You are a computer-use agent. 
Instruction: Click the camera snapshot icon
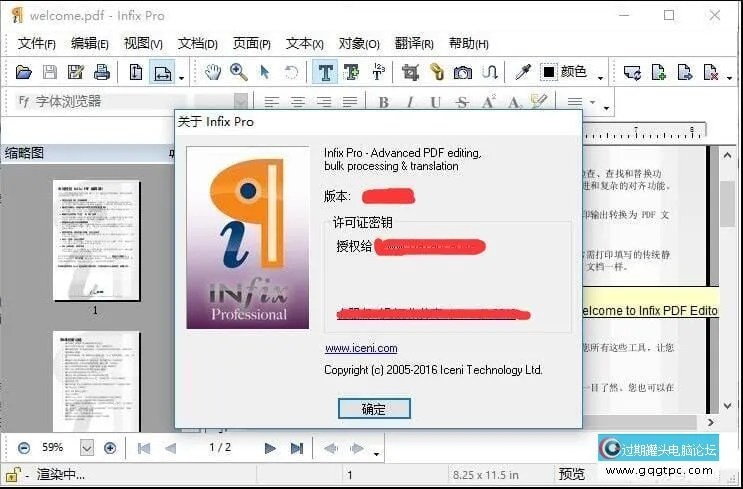point(463,72)
